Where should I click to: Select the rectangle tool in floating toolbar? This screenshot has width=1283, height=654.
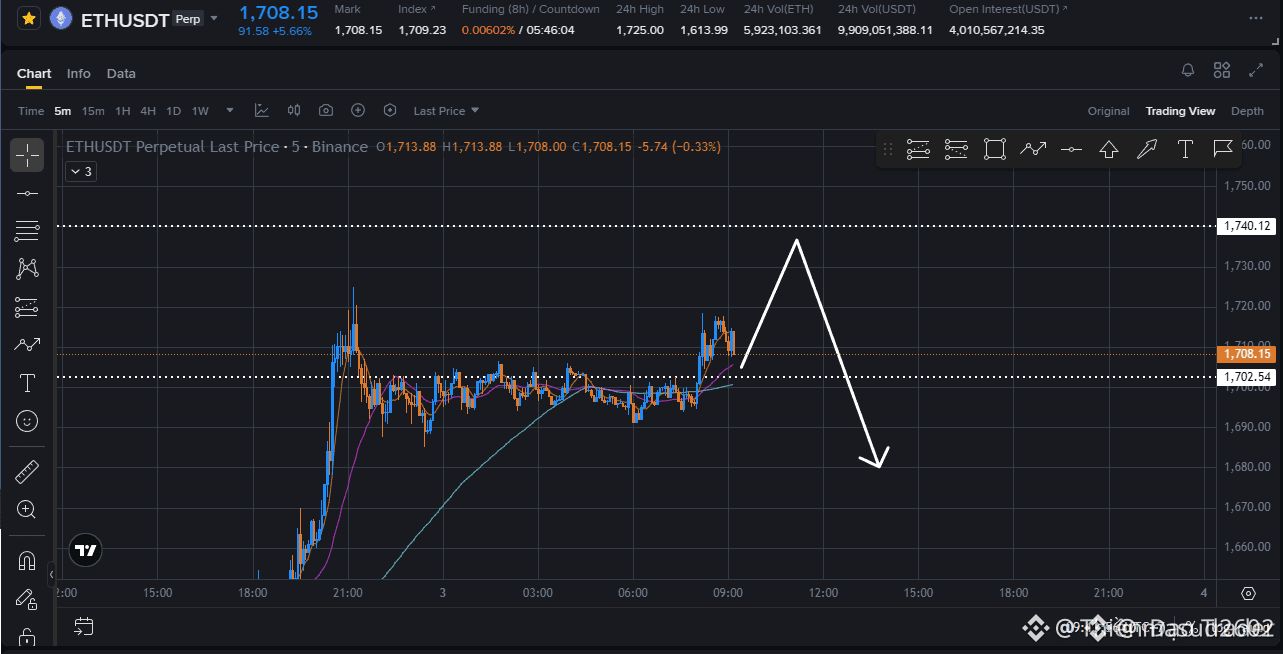click(x=994, y=150)
